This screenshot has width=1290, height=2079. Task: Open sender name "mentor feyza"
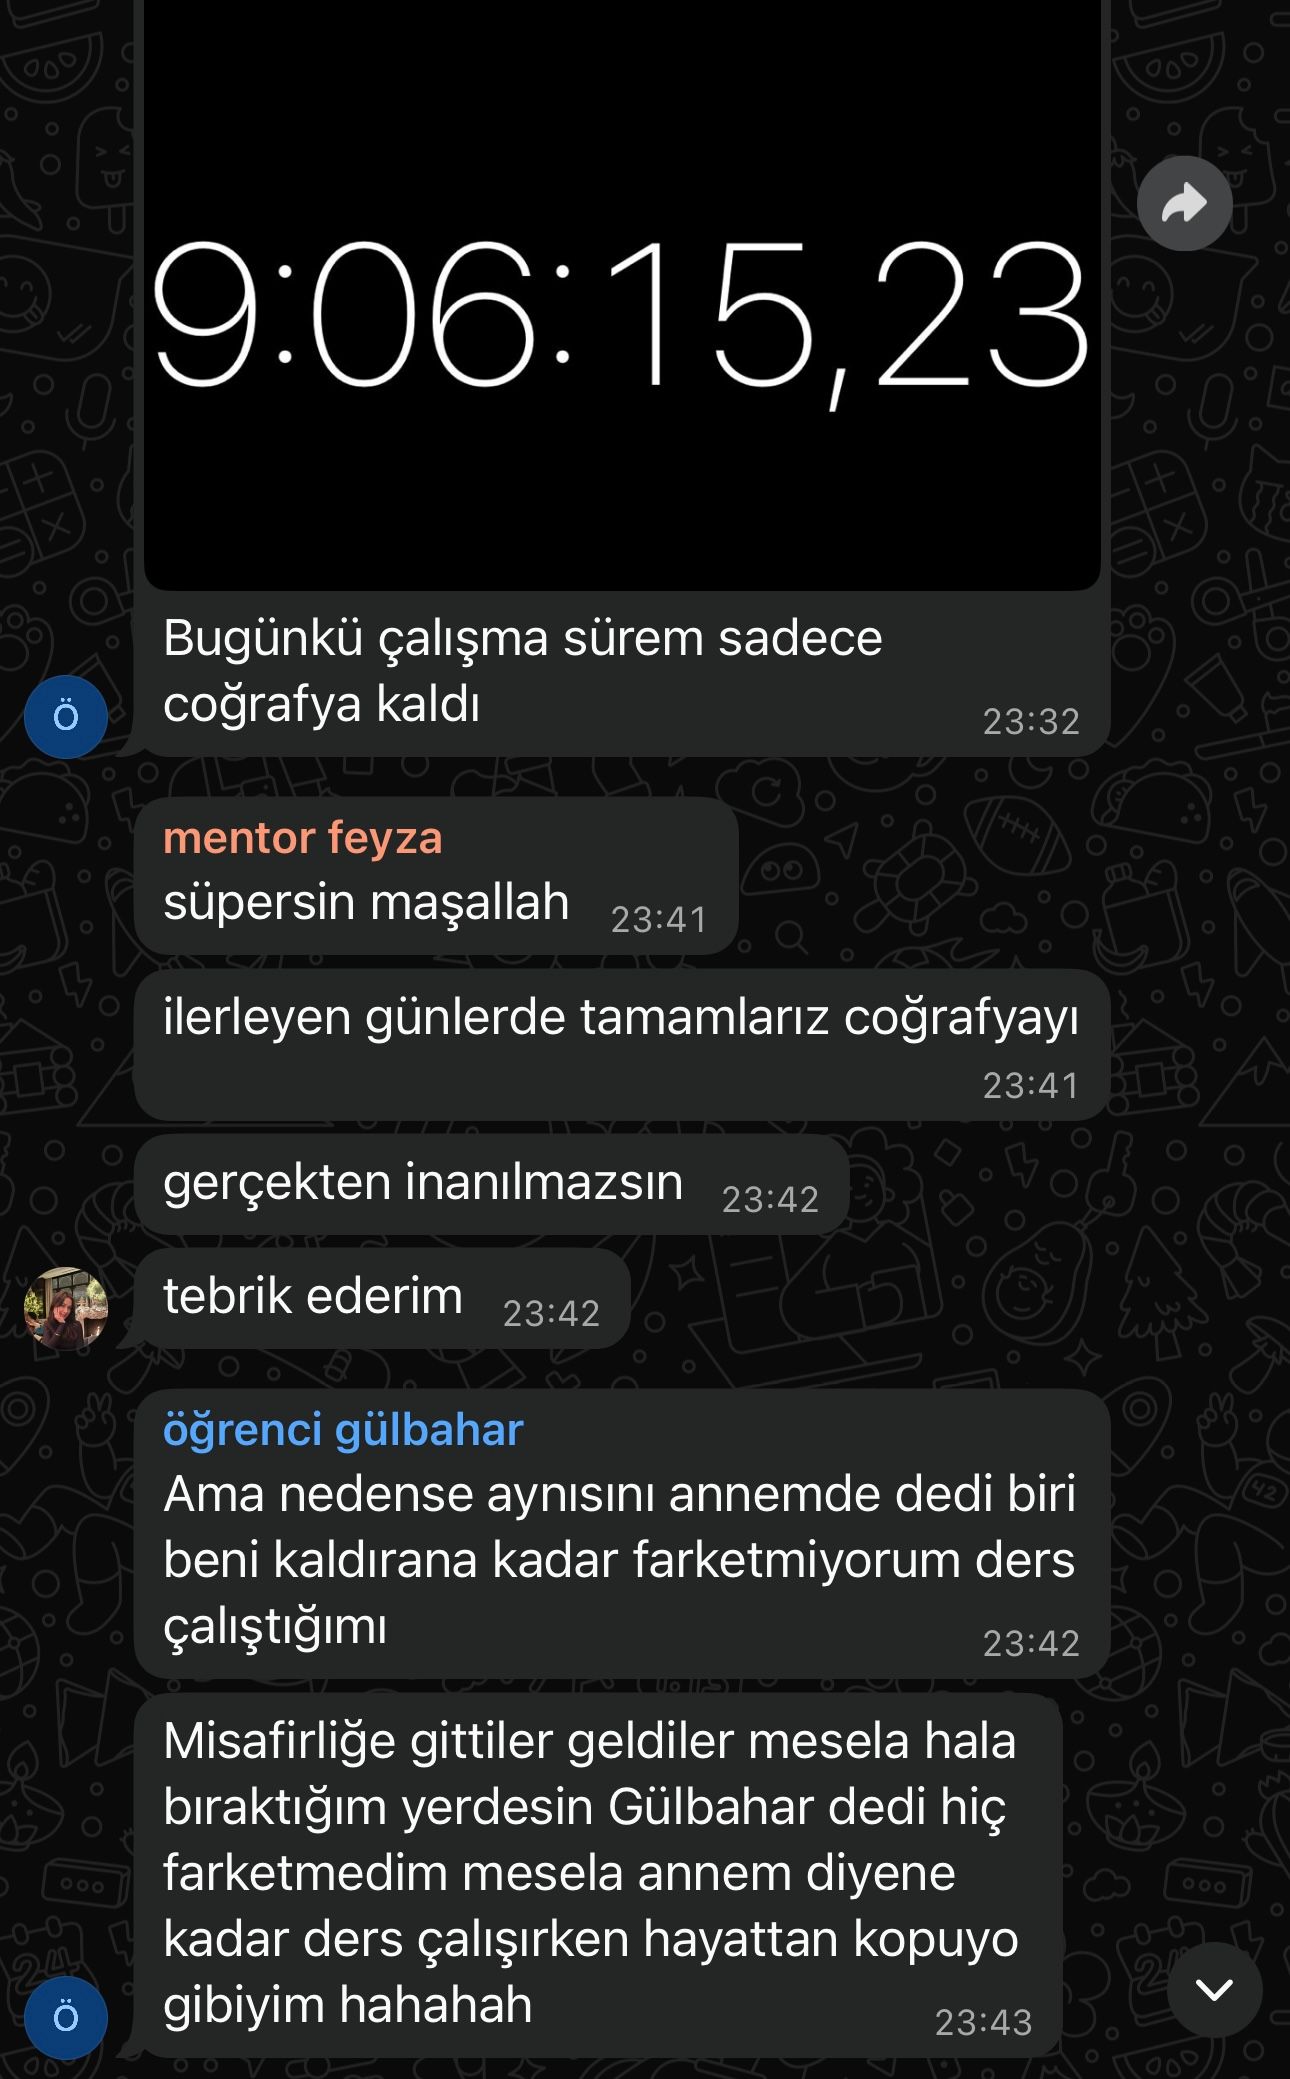point(302,837)
